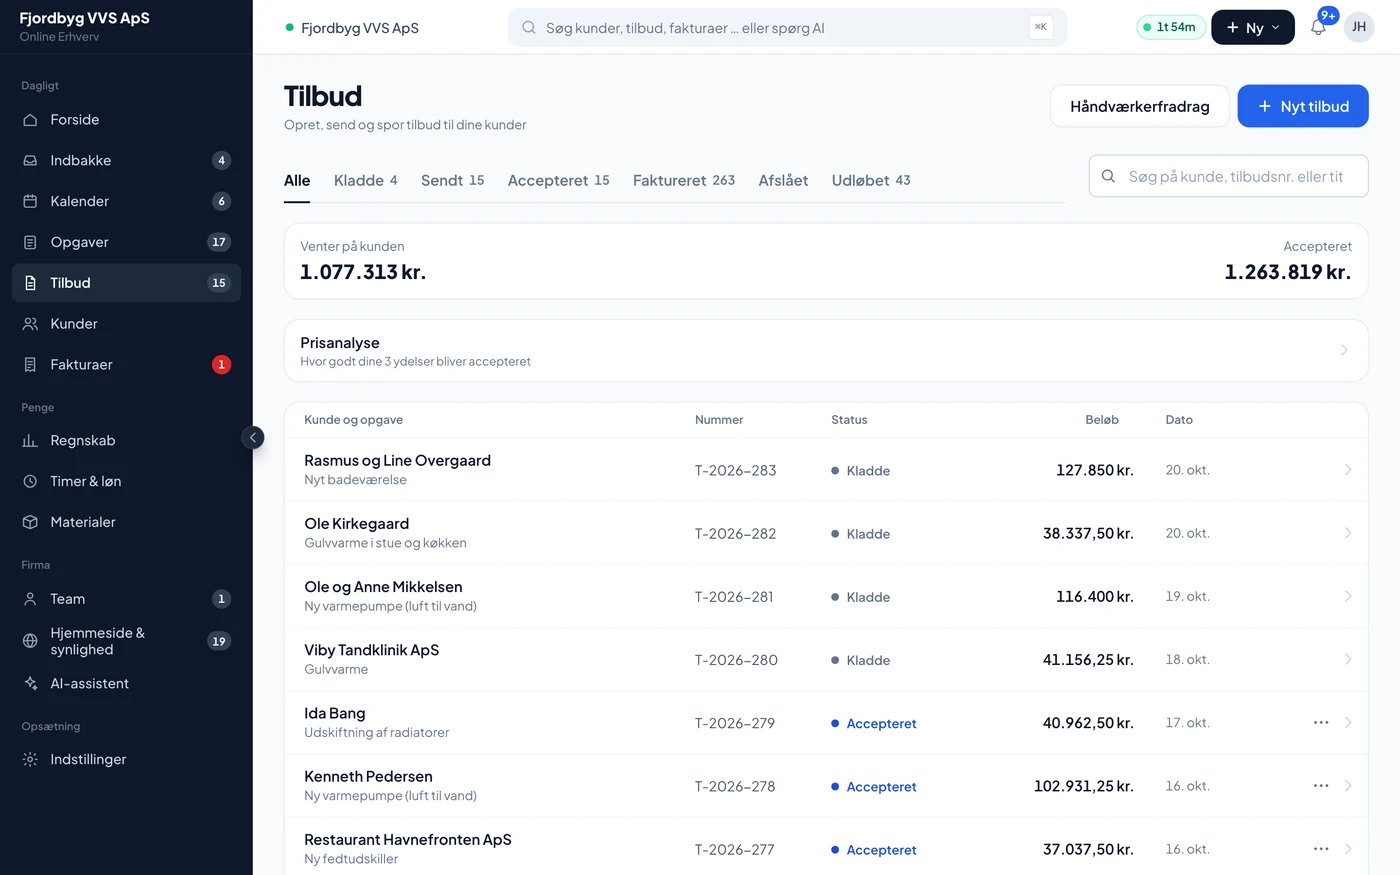Expand the Prisanalyse panel

point(826,350)
